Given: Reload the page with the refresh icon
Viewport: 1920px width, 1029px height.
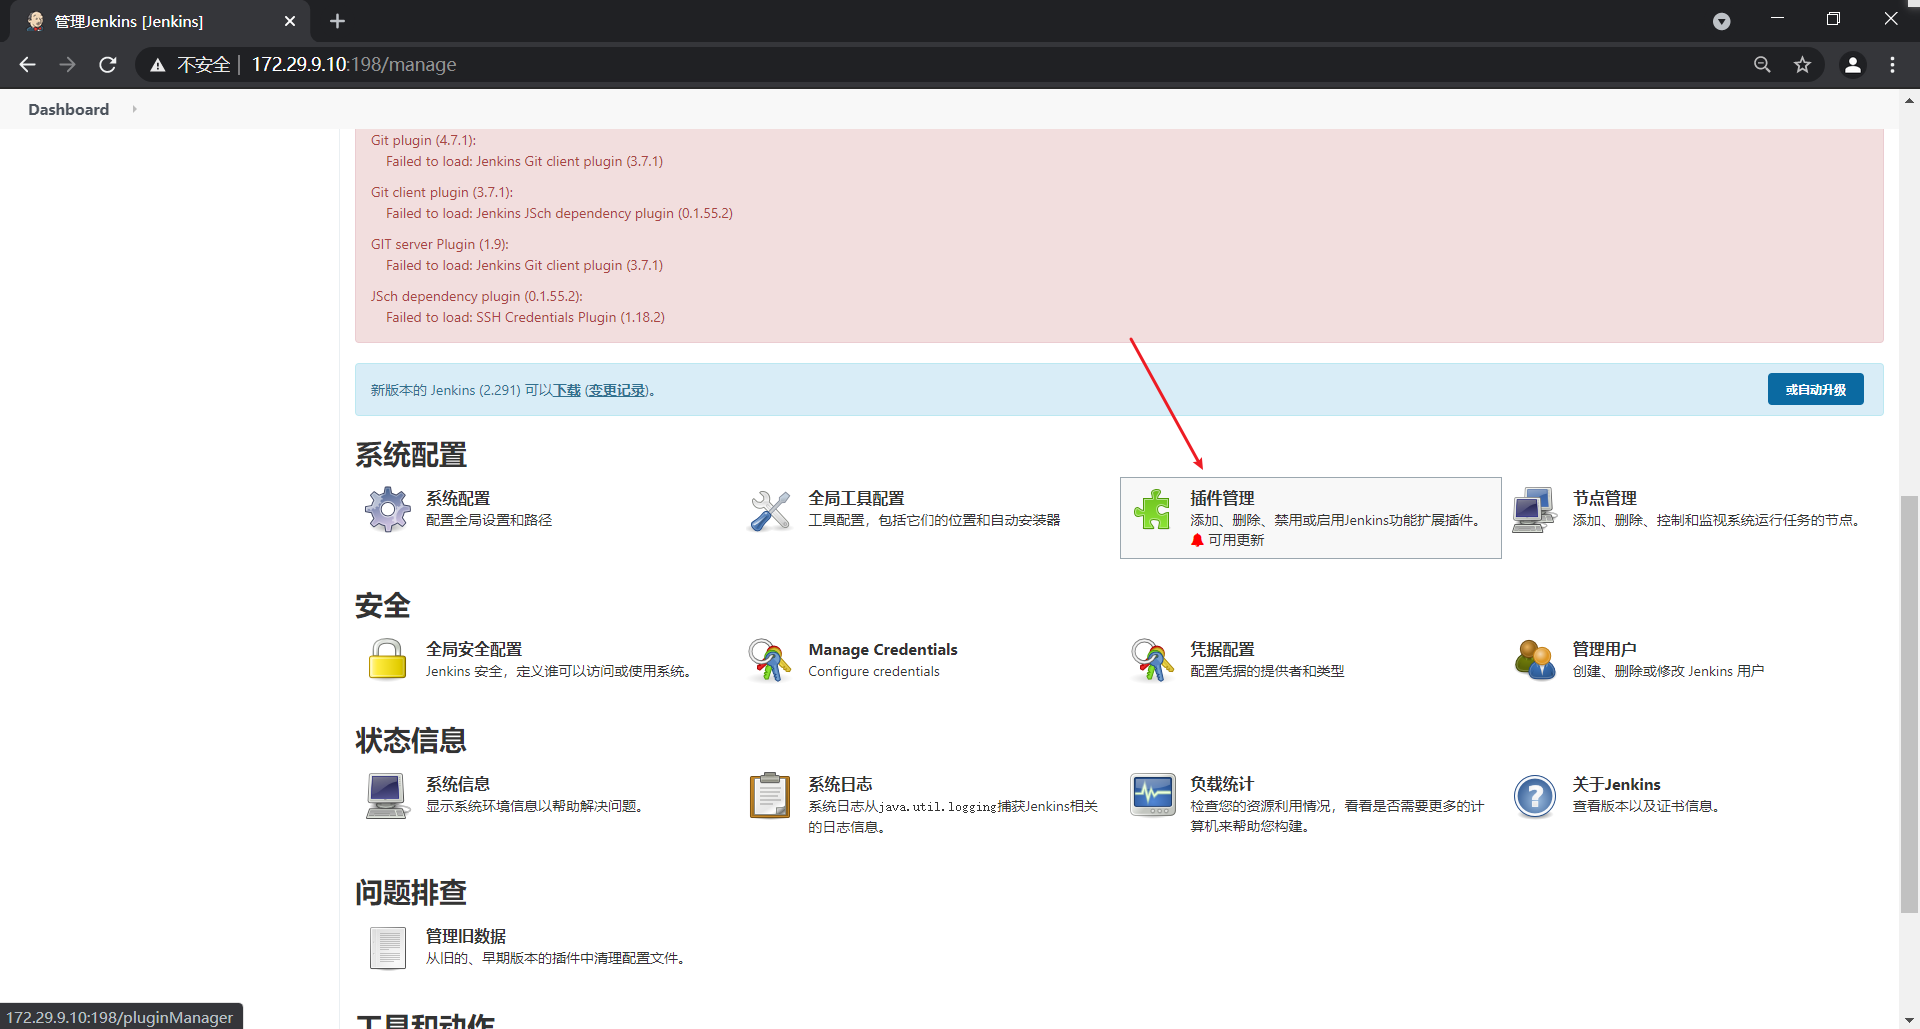Looking at the screenshot, I should 108,65.
